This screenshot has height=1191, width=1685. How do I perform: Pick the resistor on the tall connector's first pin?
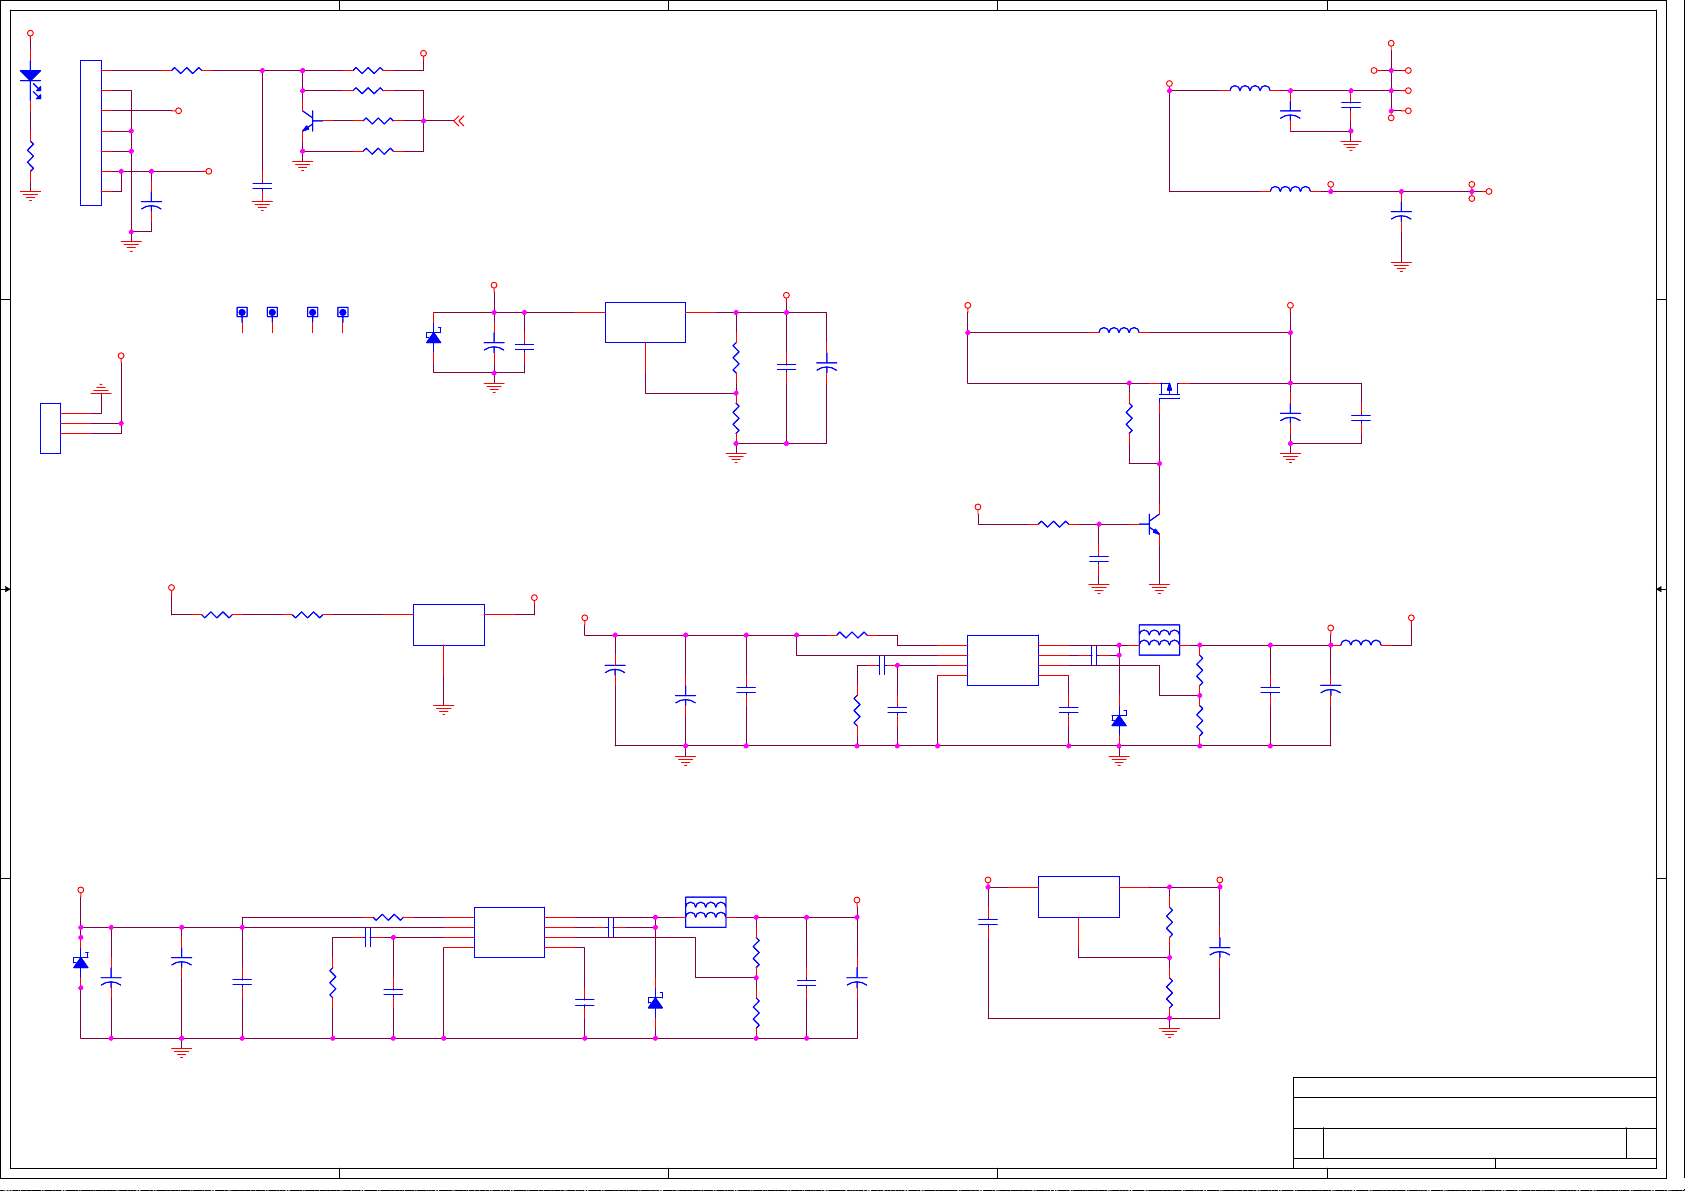click(x=187, y=70)
